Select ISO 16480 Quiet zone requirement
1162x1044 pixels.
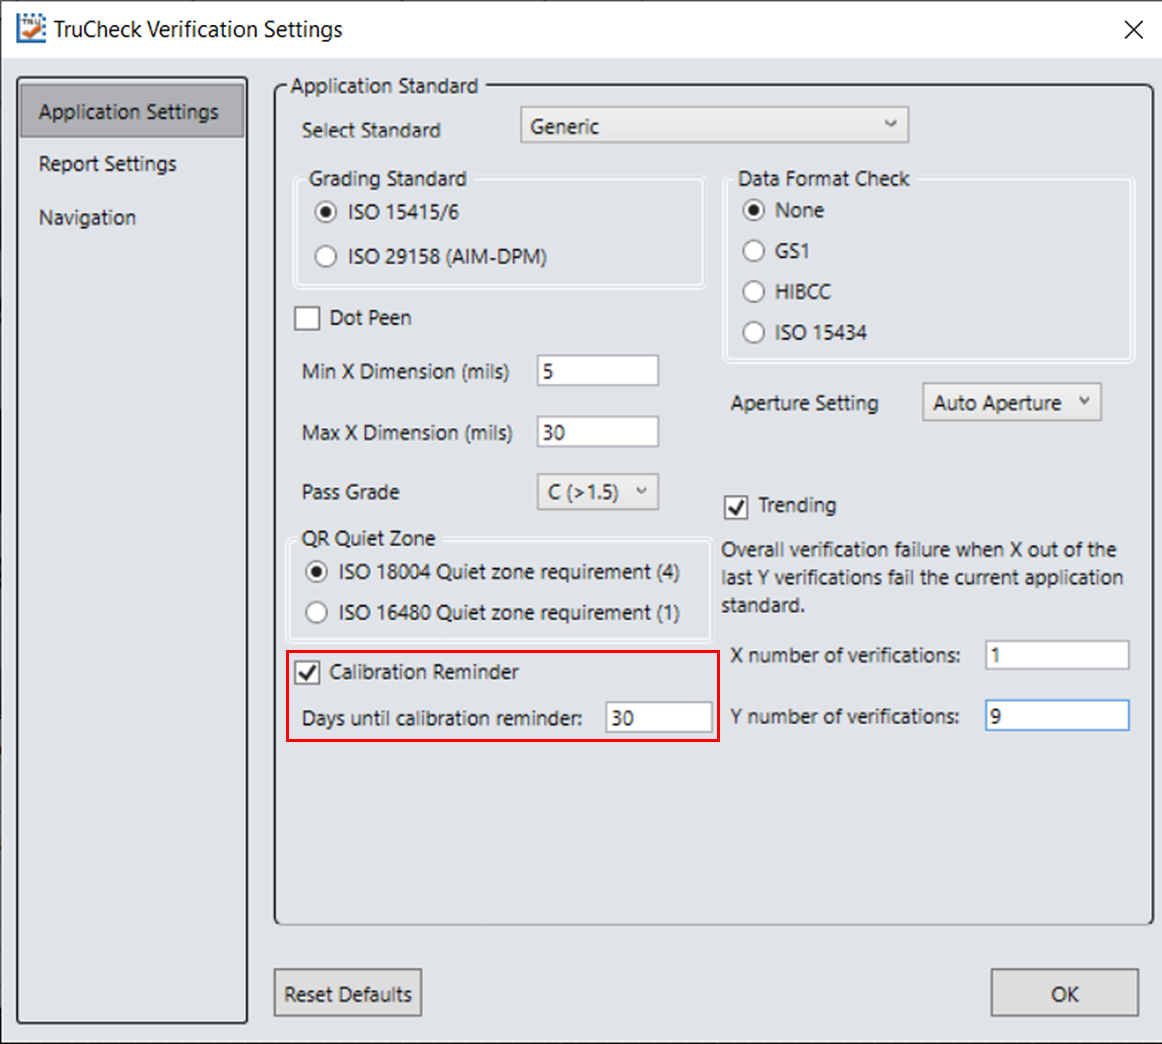317,613
